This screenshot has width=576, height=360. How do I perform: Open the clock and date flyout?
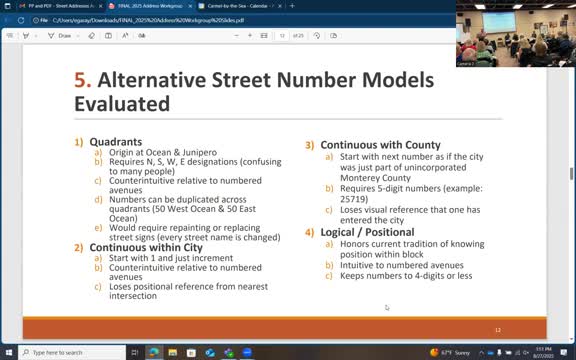(544, 353)
